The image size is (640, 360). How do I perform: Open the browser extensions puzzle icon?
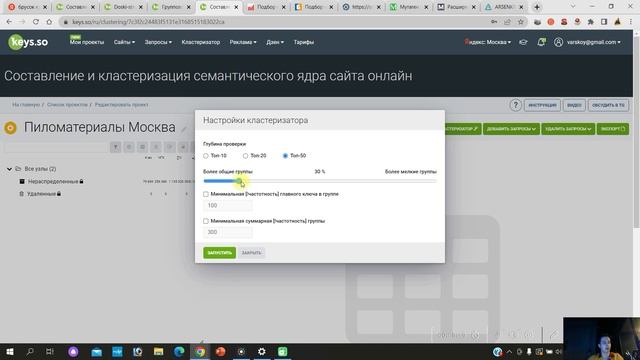click(590, 22)
